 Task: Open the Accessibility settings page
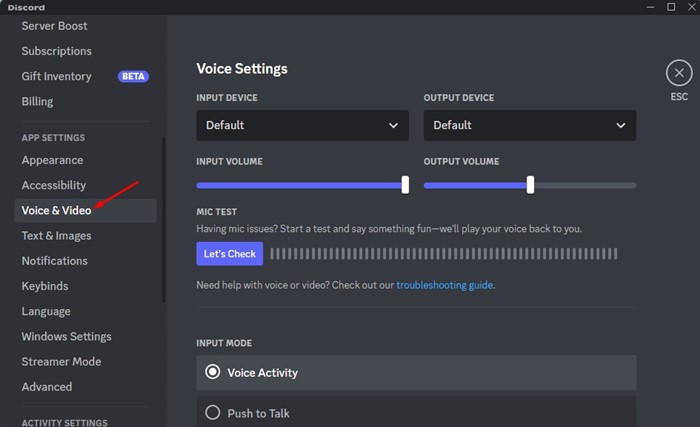54,185
